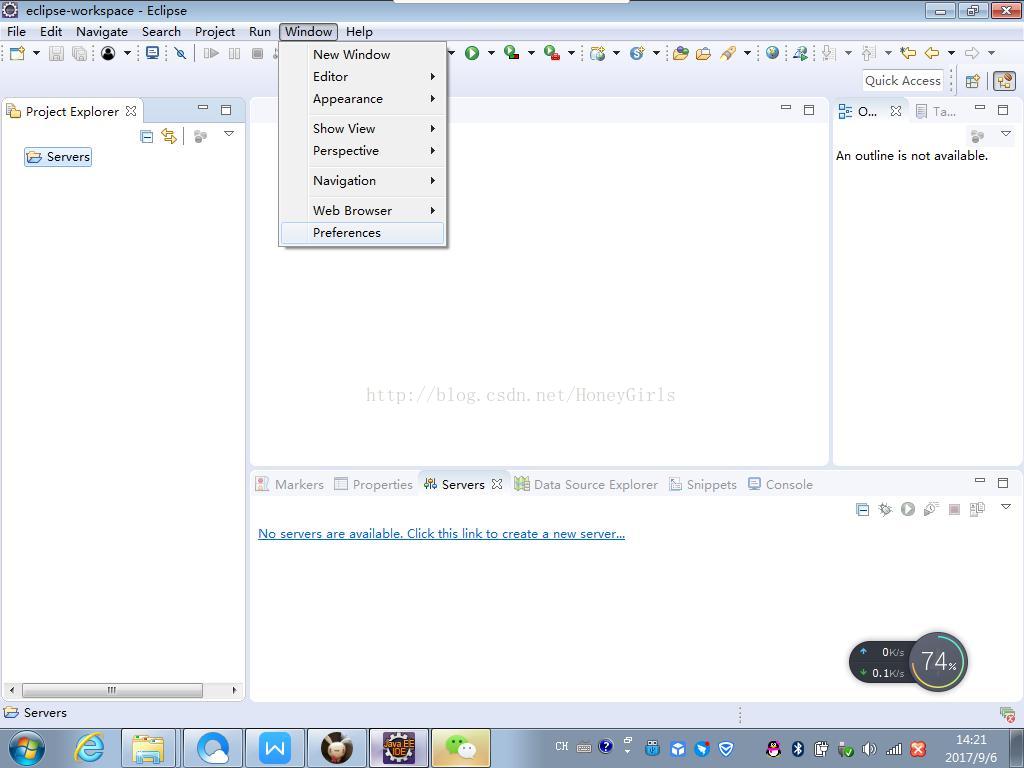1024x768 pixels.
Task: Click the Quick Access search field
Action: 903,81
